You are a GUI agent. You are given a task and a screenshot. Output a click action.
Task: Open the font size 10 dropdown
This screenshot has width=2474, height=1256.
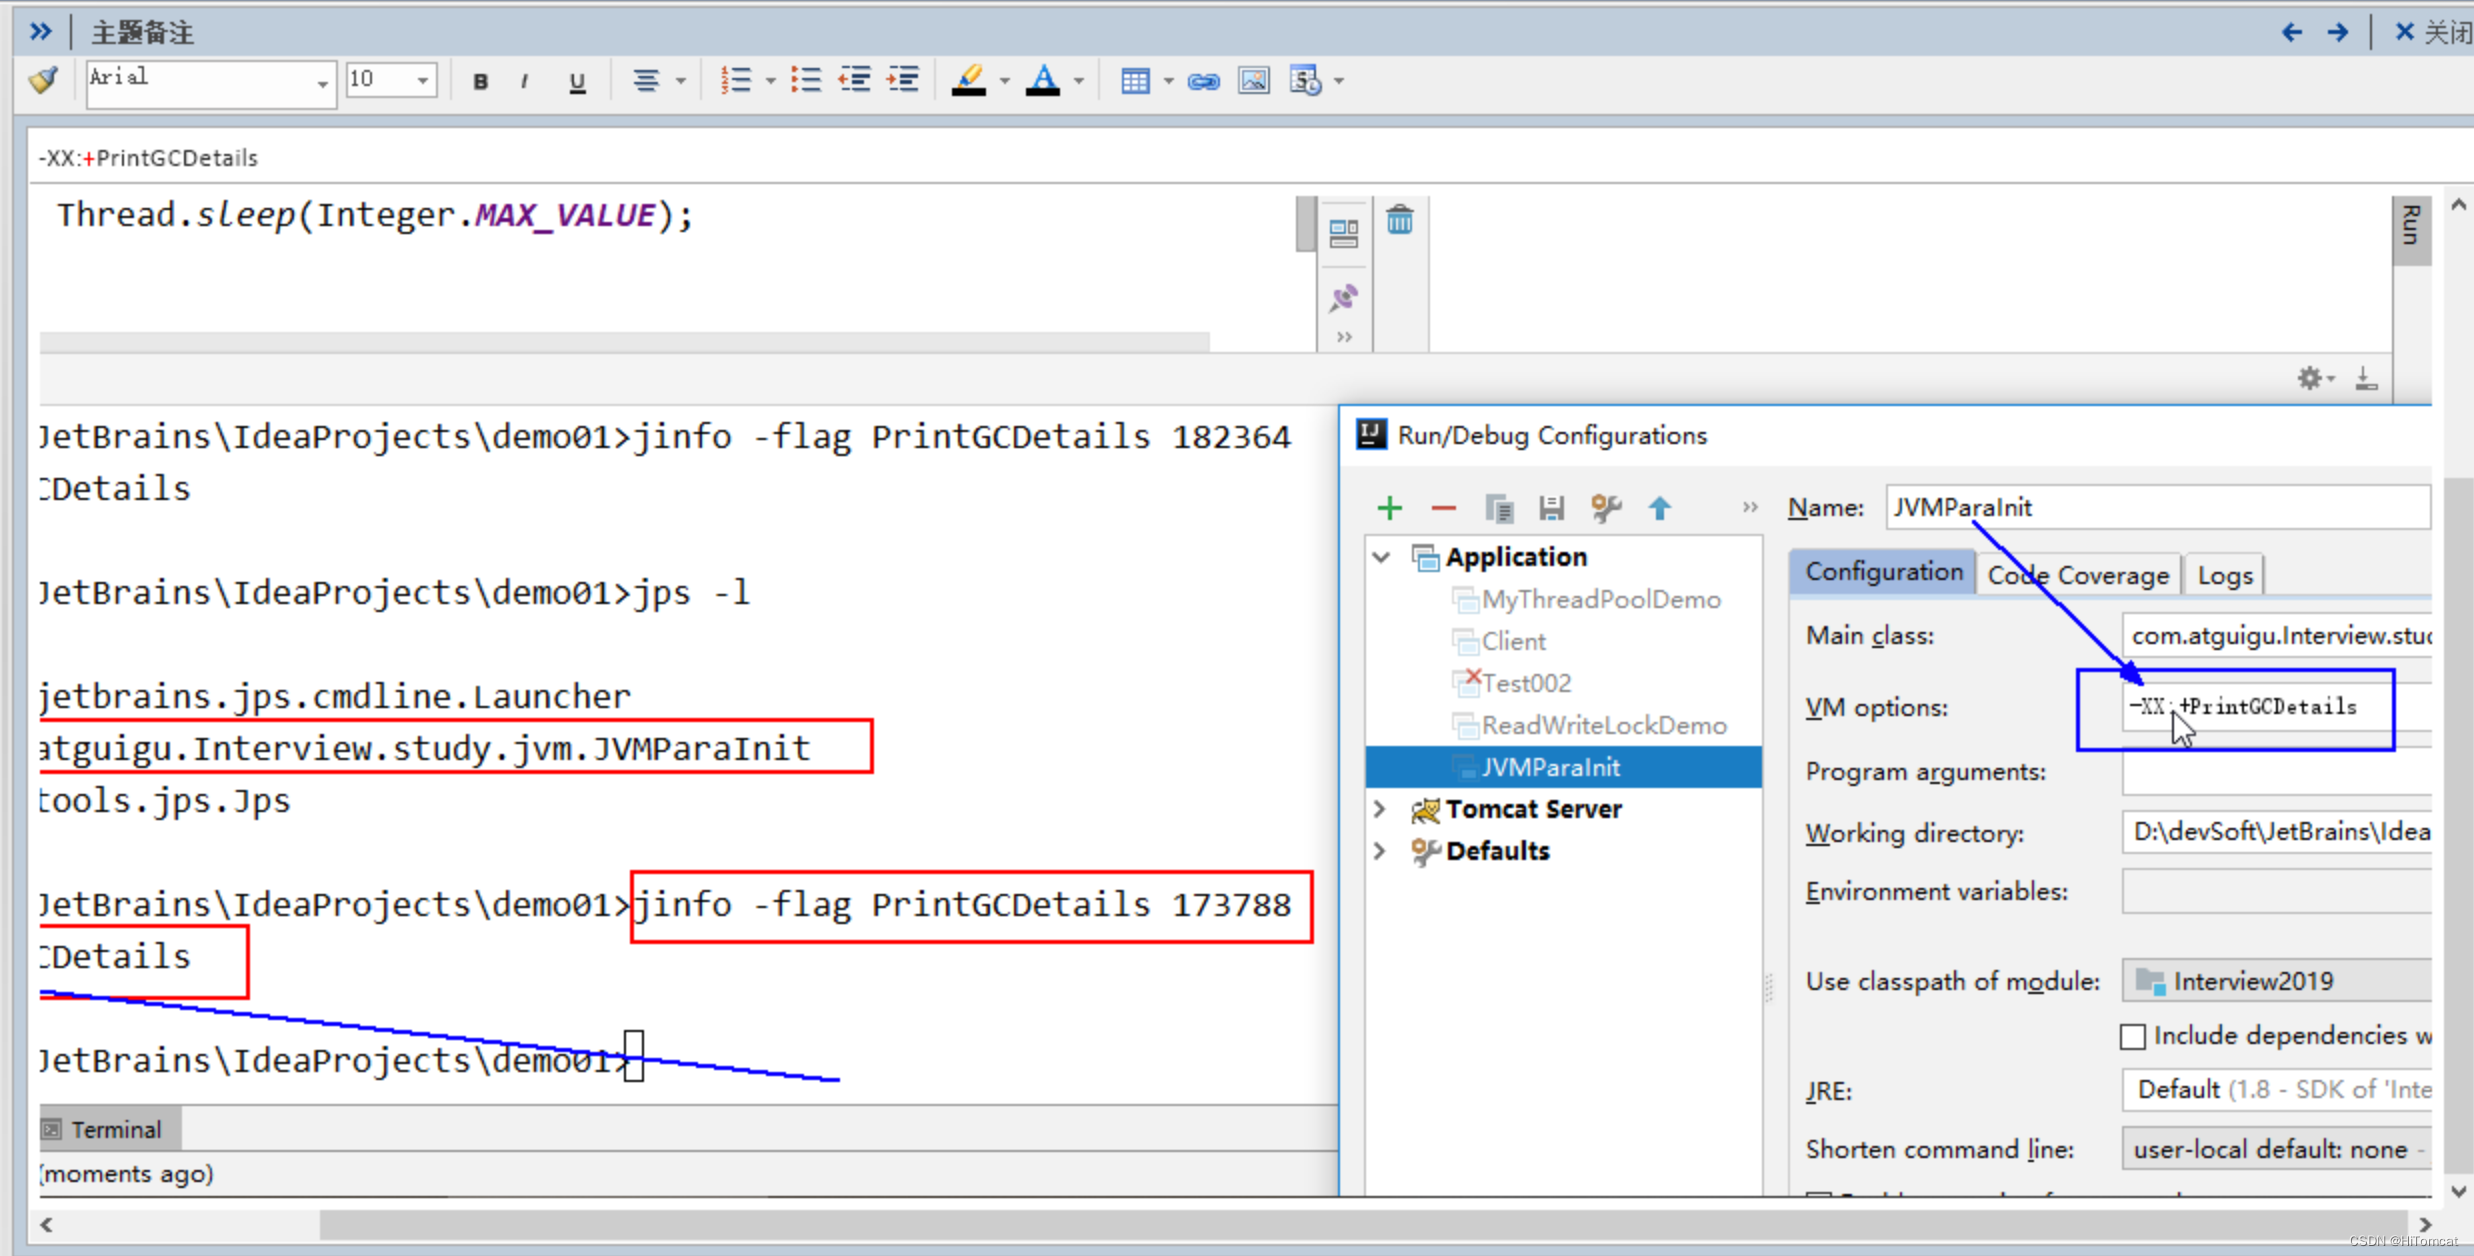(x=423, y=80)
